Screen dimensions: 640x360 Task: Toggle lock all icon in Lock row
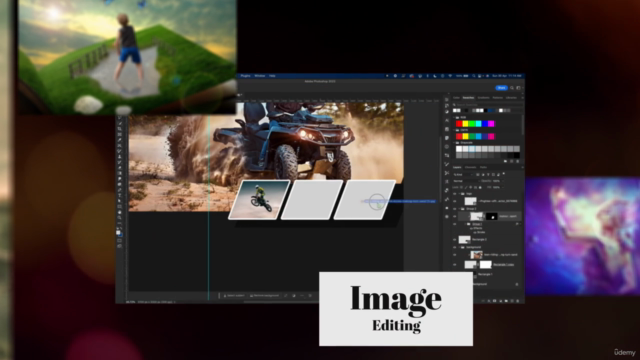[x=480, y=187]
